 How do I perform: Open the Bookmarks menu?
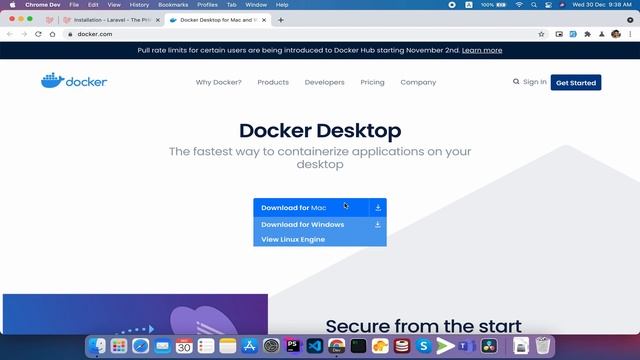coord(173,5)
